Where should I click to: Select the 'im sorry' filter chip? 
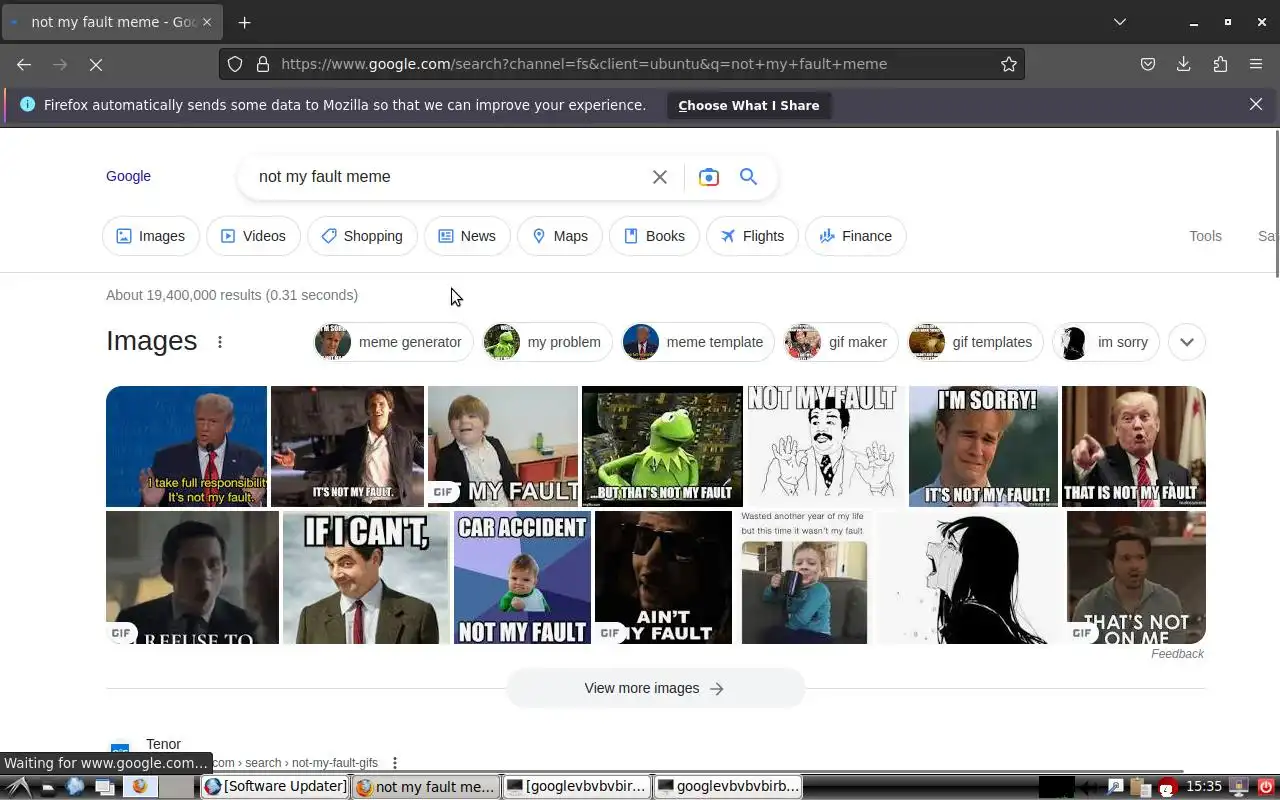(x=1106, y=342)
